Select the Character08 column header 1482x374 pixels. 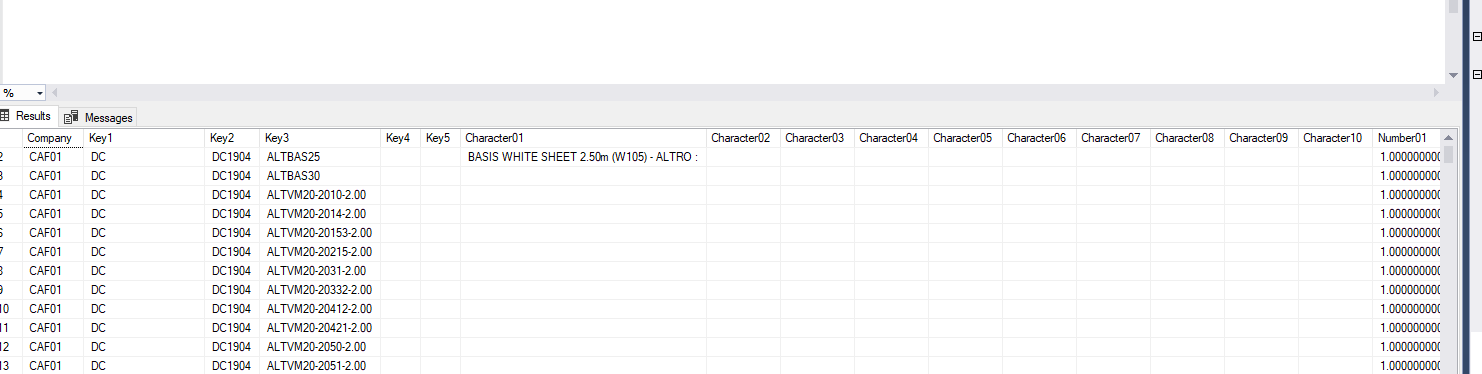coord(1187,138)
